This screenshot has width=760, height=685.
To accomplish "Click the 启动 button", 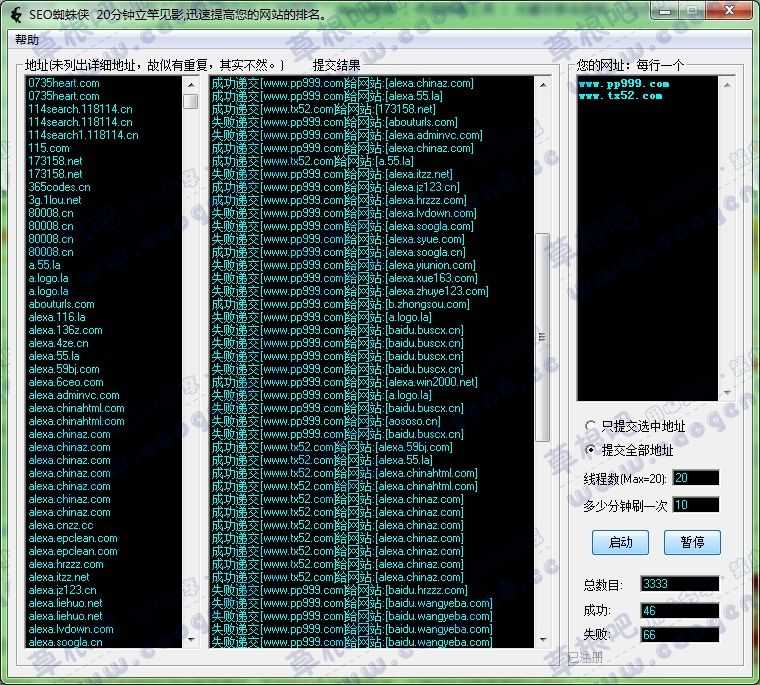I will click(620, 542).
